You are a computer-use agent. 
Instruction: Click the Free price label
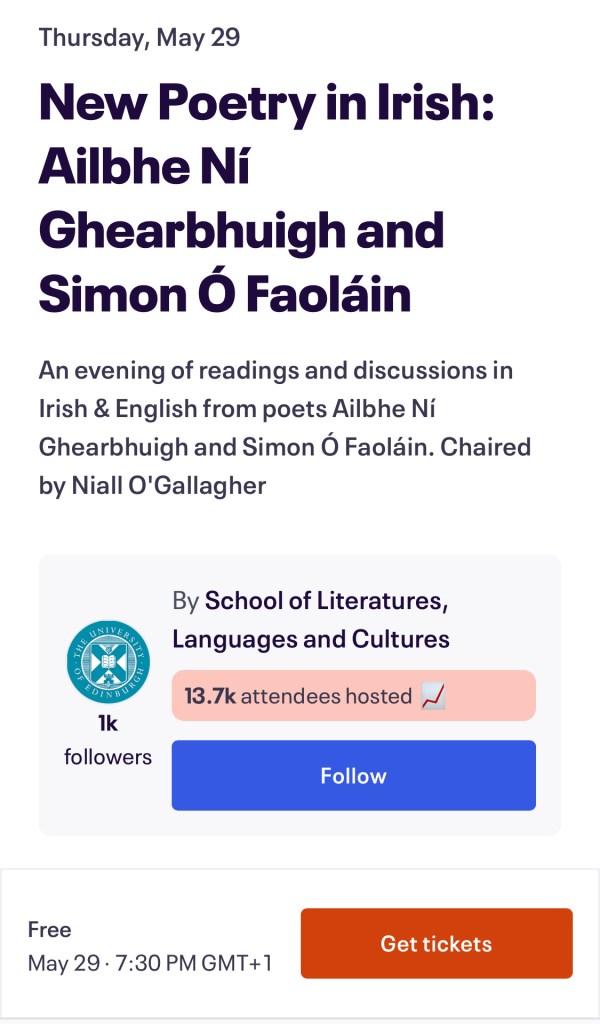pos(50,929)
